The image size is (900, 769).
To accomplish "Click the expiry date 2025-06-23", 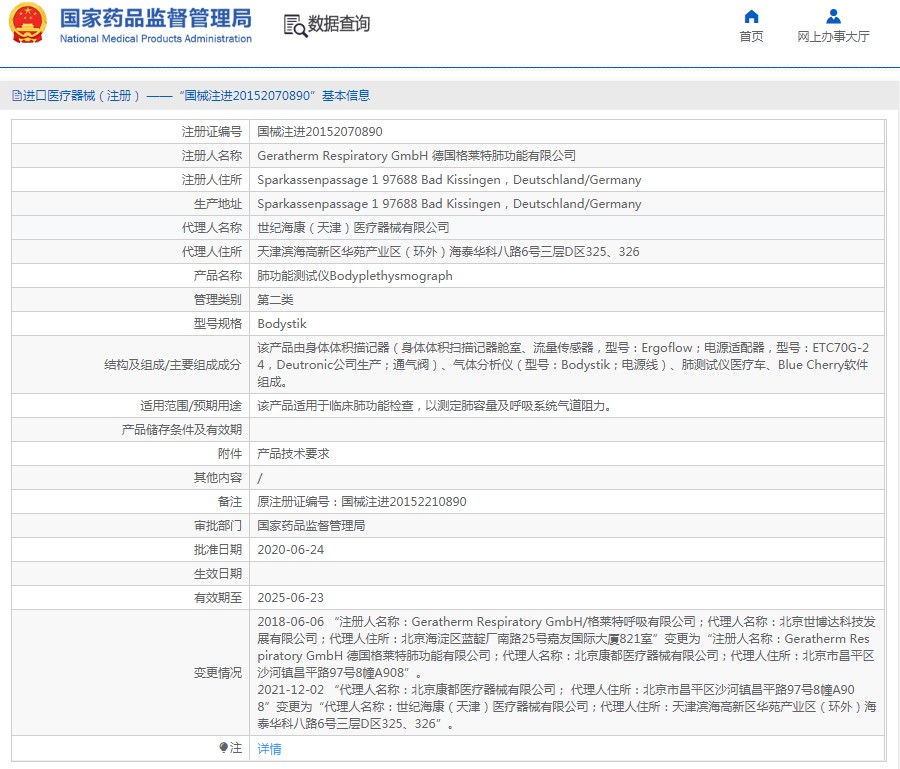I will pyautogui.click(x=291, y=598).
